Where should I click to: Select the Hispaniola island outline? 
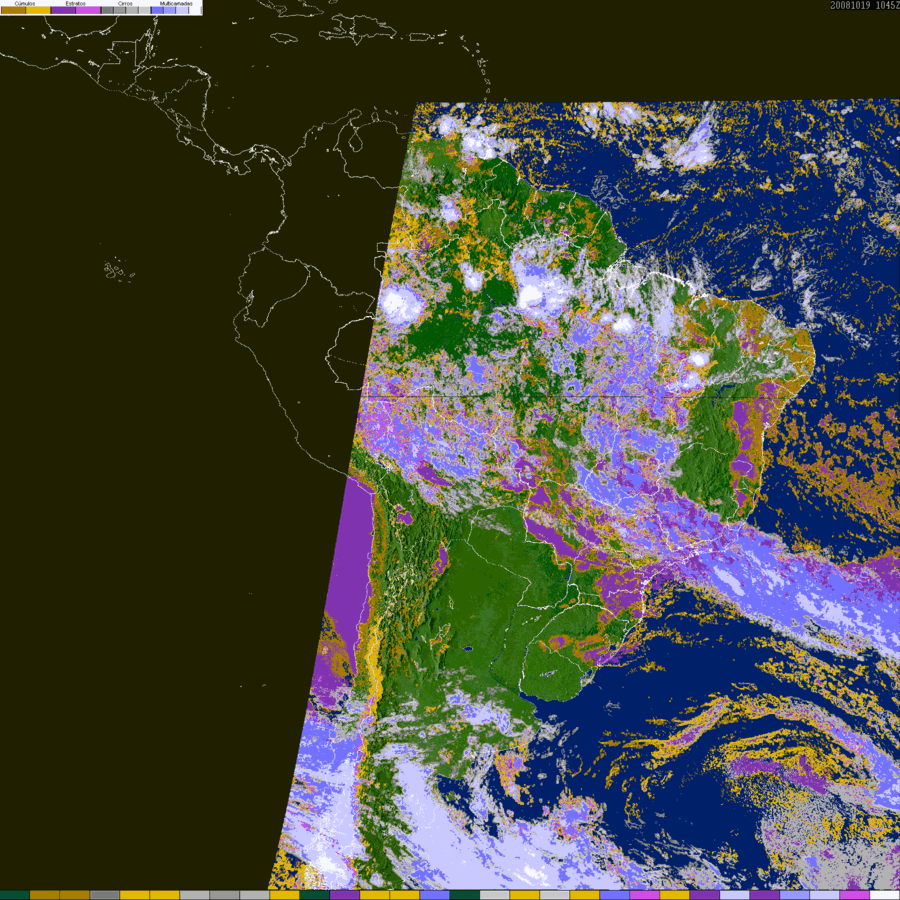point(357,29)
